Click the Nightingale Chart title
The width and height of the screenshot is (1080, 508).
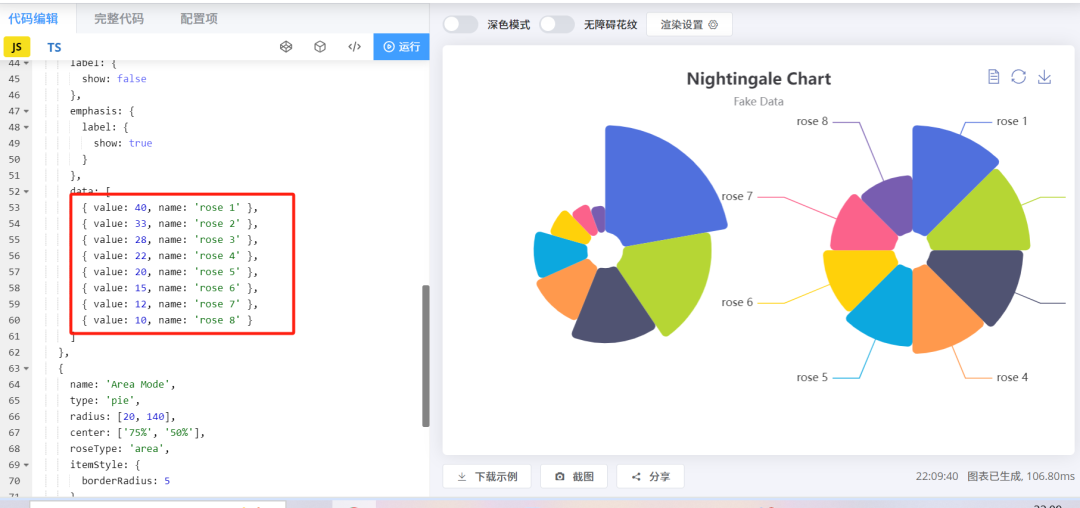758,78
